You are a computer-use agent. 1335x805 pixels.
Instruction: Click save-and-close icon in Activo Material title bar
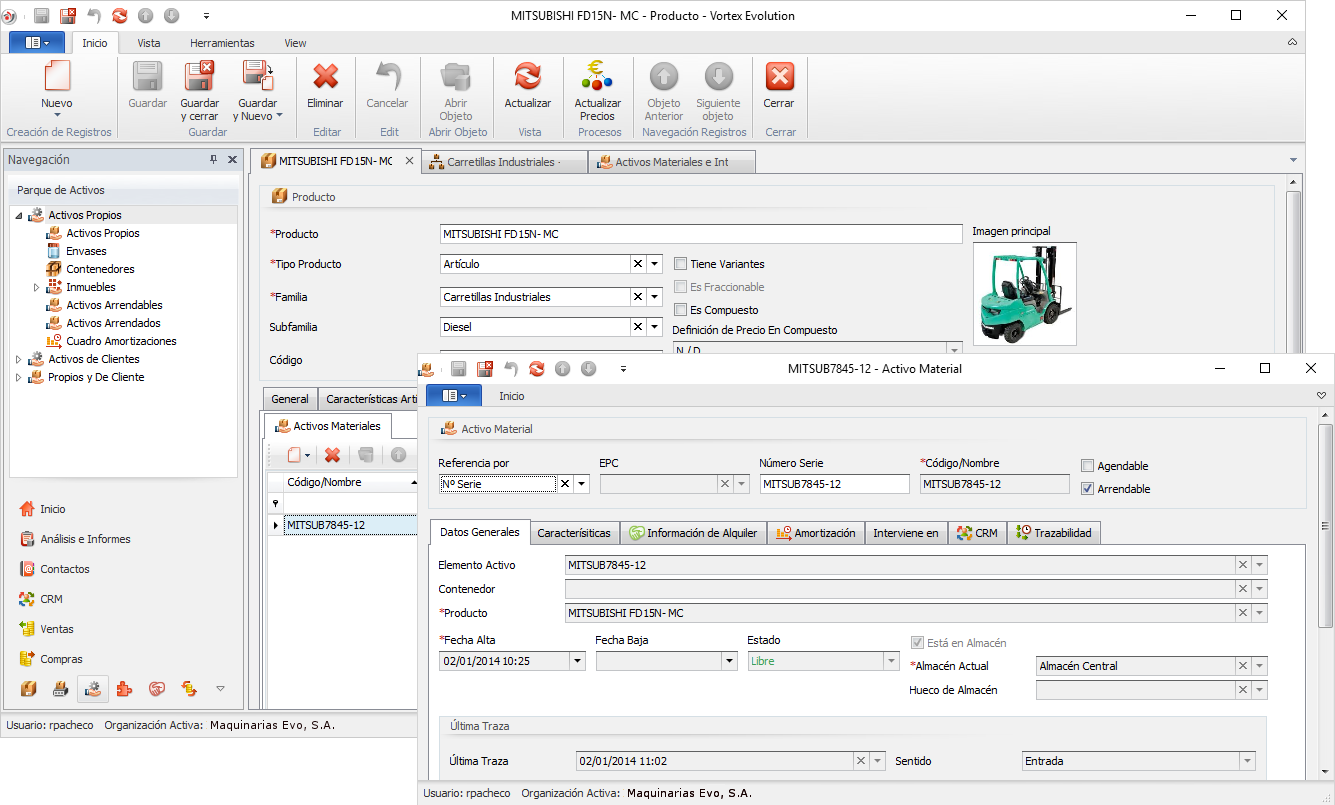[485, 368]
